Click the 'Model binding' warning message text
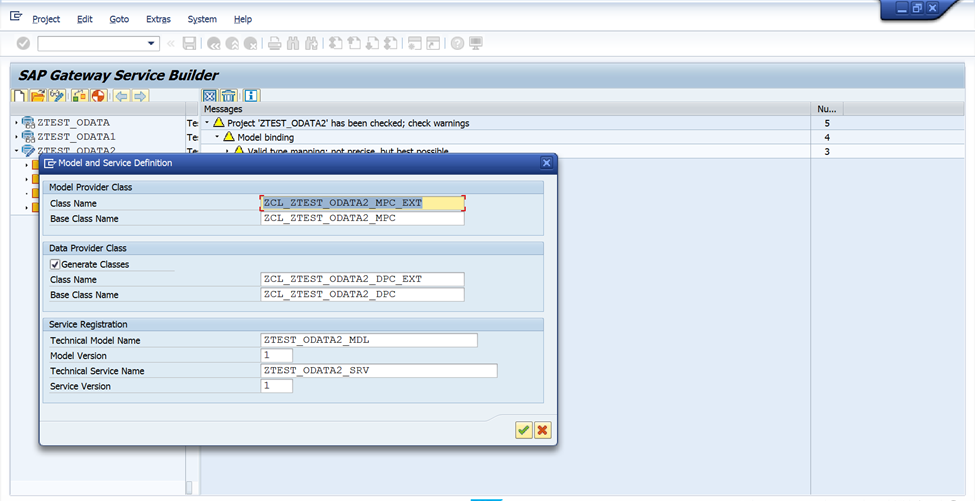Viewport: 975px width, 501px height. 266,137
